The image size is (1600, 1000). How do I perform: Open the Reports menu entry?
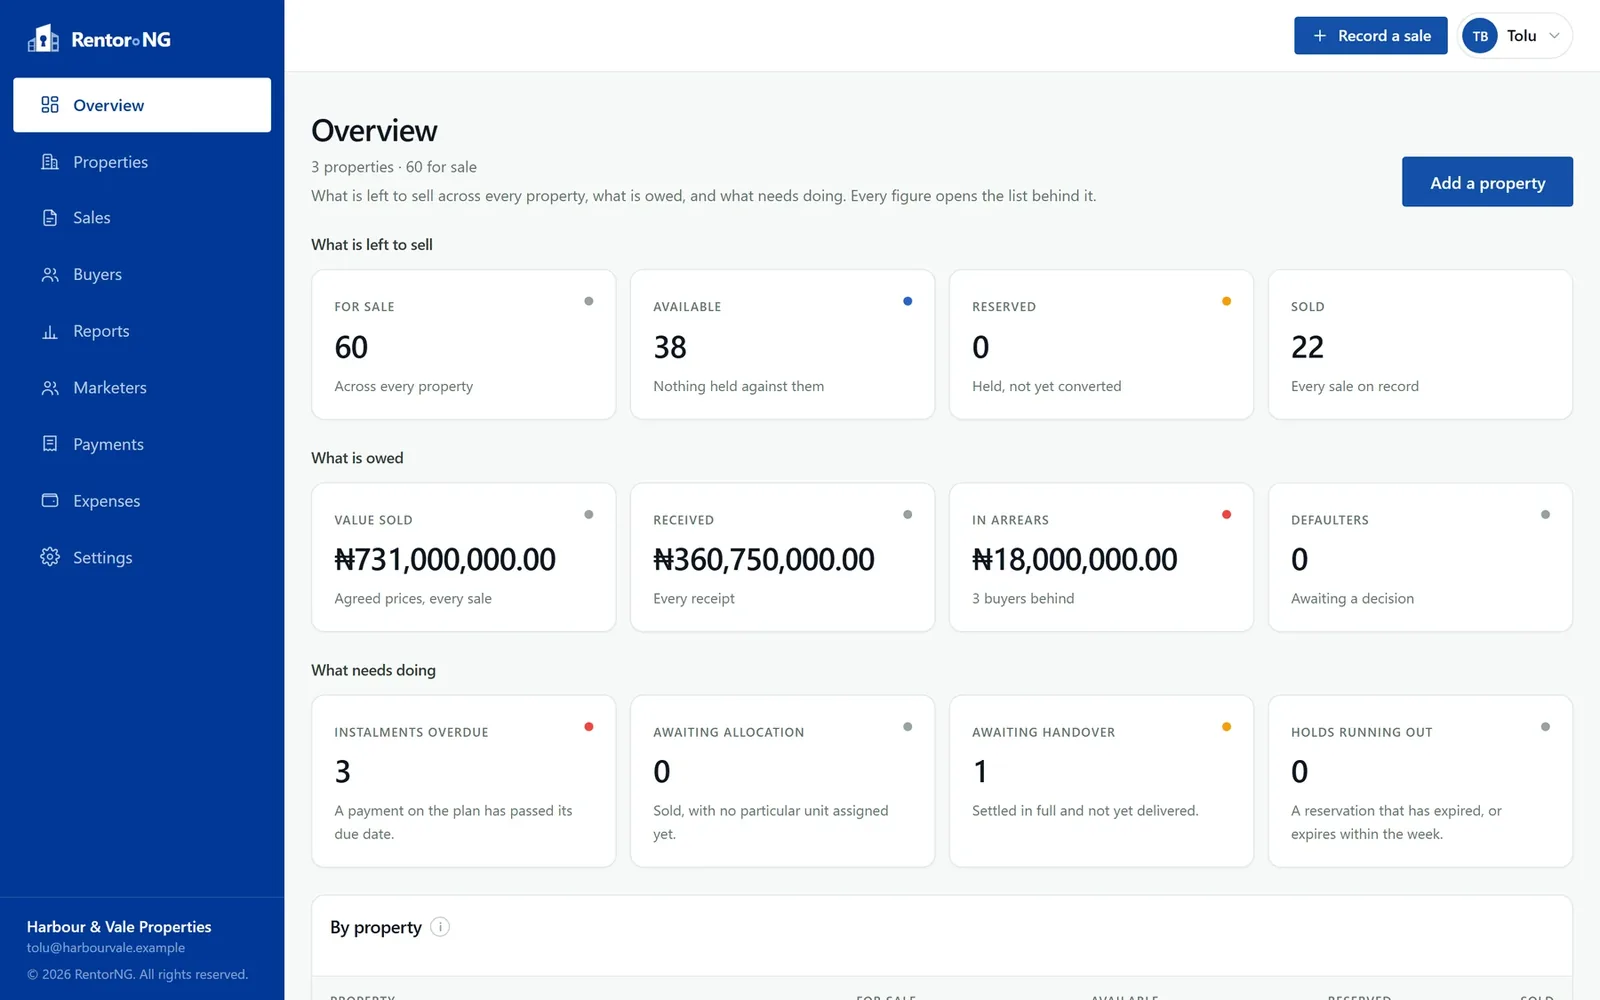tap(142, 331)
